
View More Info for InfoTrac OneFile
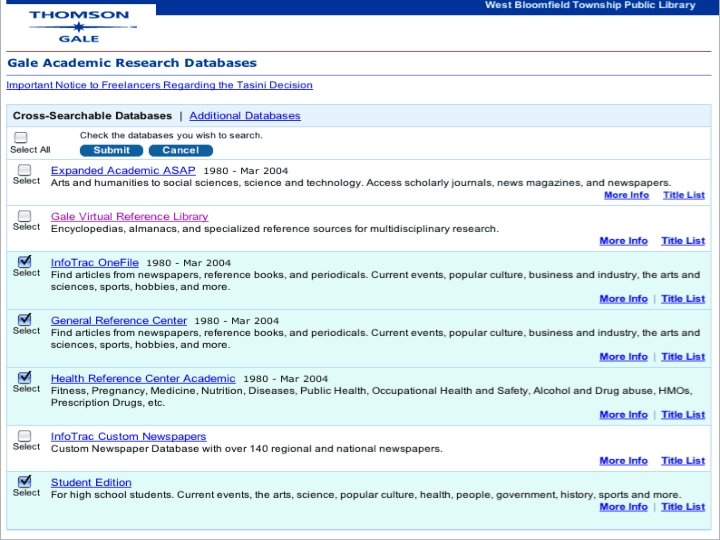tap(624, 298)
